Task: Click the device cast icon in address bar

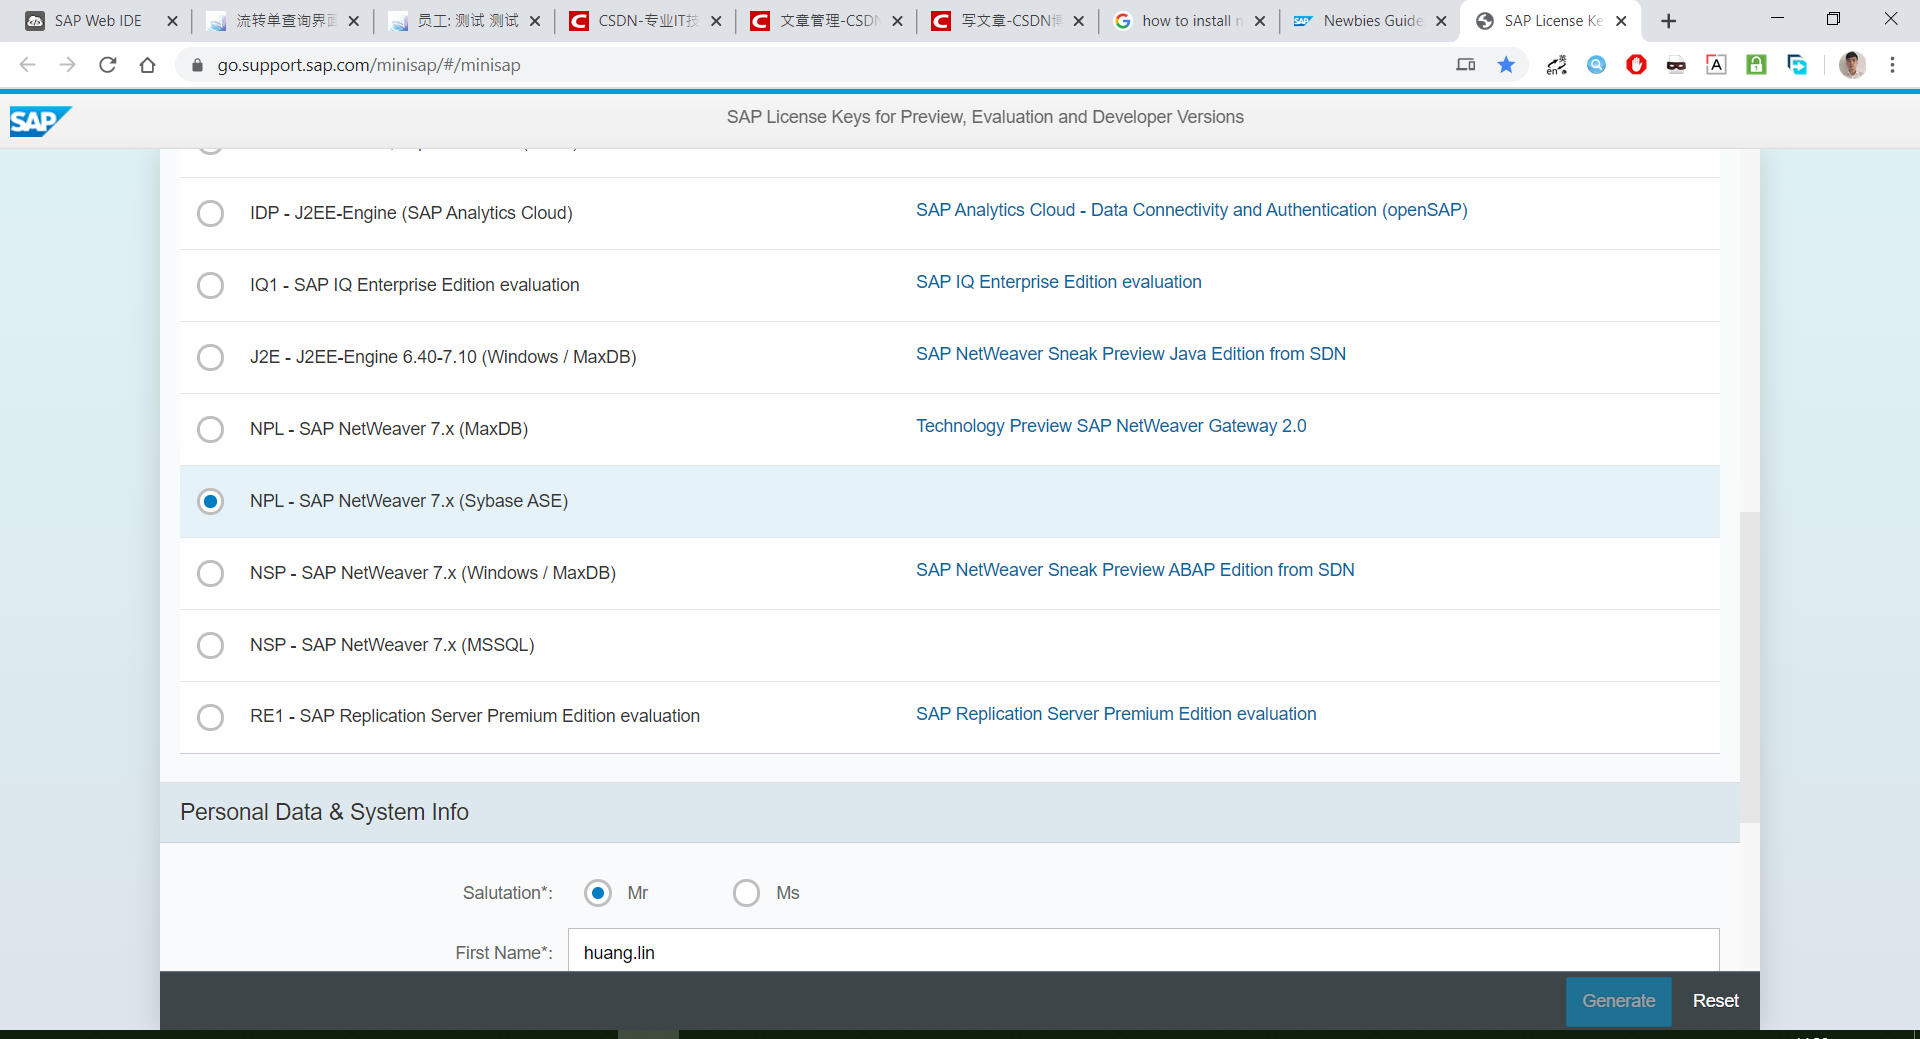Action: coord(1466,65)
